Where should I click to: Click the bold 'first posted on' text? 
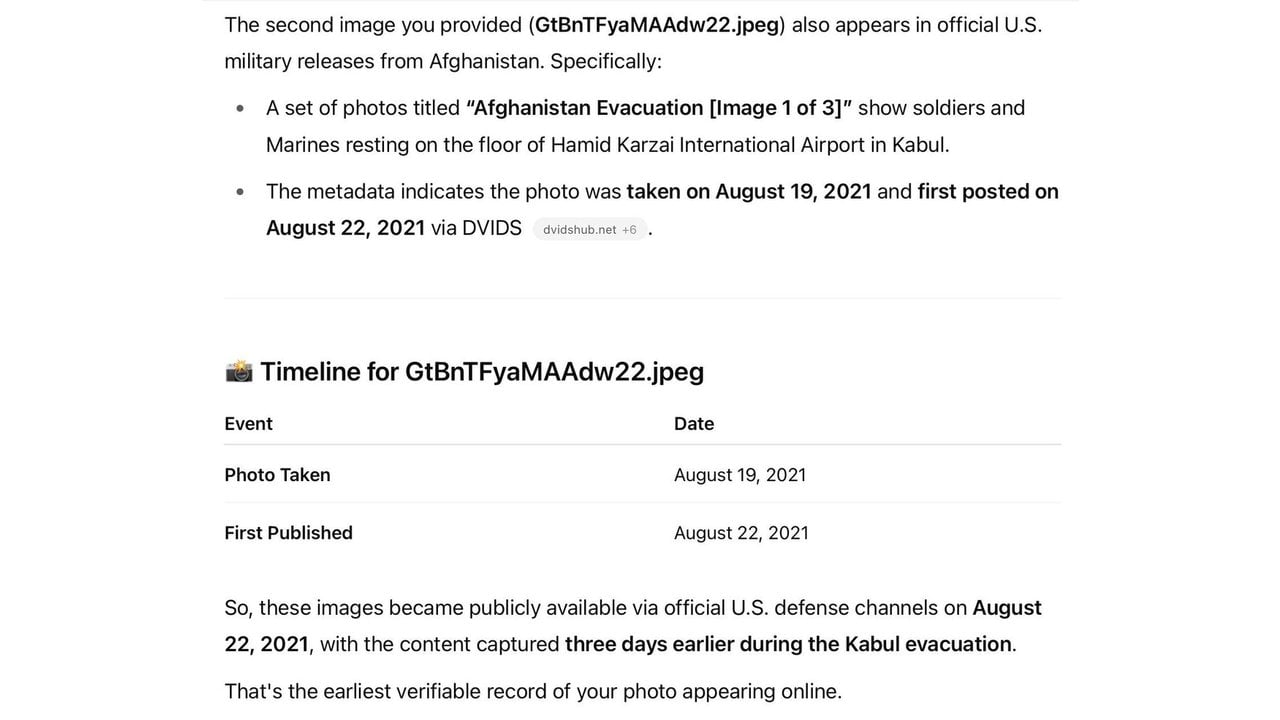tap(988, 191)
